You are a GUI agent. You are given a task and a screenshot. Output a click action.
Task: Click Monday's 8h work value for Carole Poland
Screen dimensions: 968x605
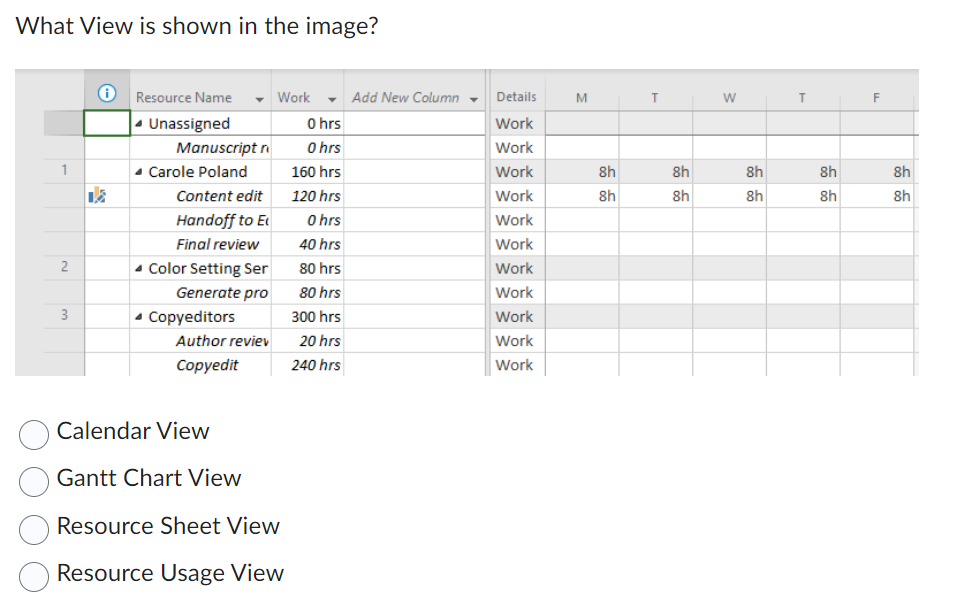[x=605, y=171]
